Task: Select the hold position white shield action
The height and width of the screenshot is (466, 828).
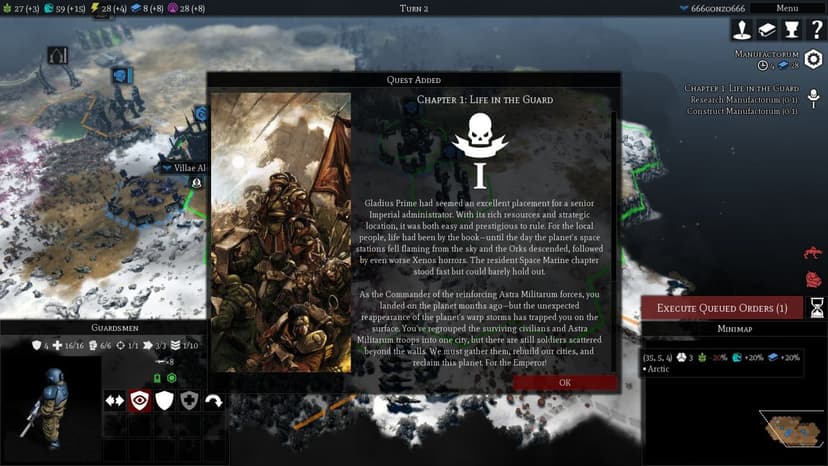Action: click(x=164, y=401)
